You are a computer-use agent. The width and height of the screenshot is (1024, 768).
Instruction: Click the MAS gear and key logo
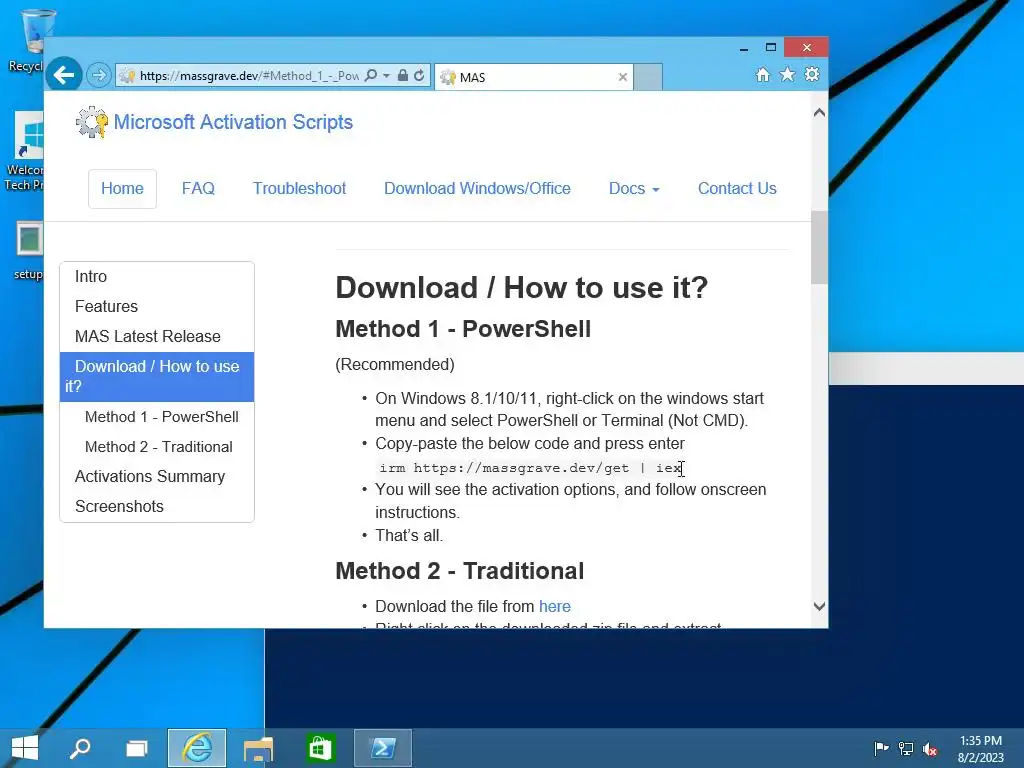point(91,122)
